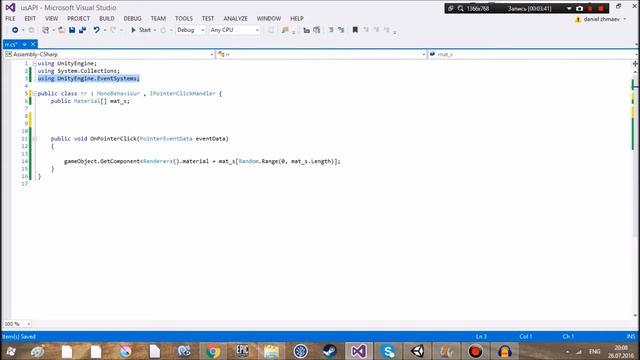The image size is (640, 360).
Task: Open the BUILD menu
Action: [x=107, y=18]
